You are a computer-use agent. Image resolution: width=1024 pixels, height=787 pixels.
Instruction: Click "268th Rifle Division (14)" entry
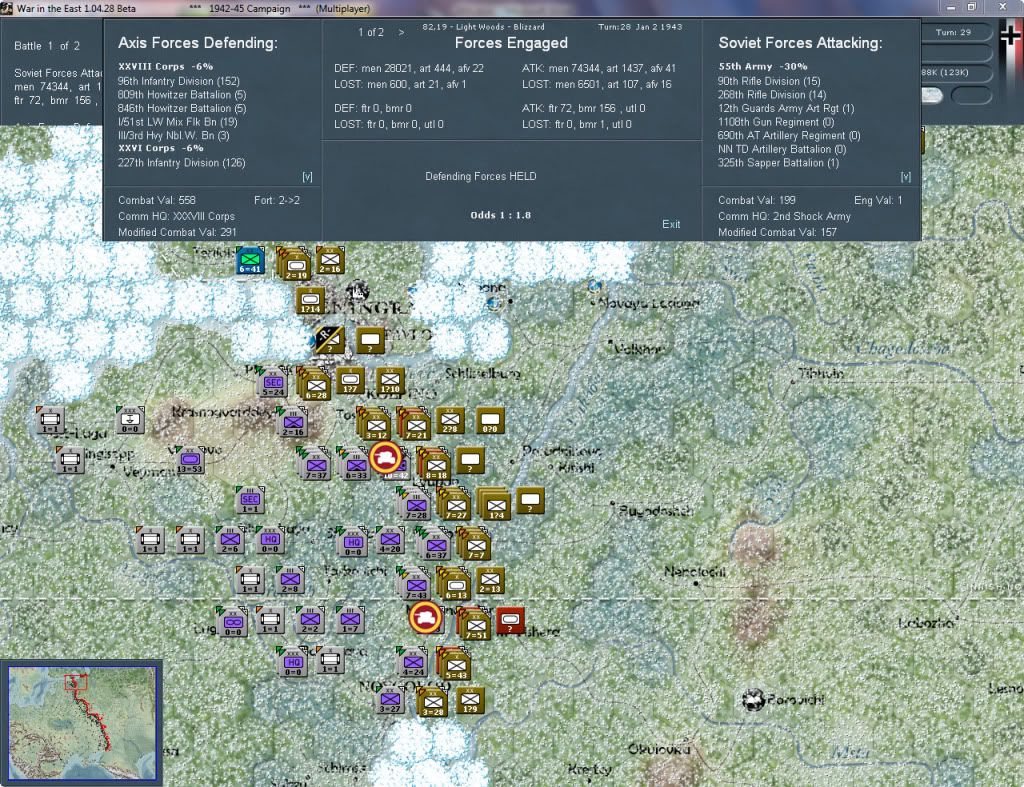(x=772, y=95)
